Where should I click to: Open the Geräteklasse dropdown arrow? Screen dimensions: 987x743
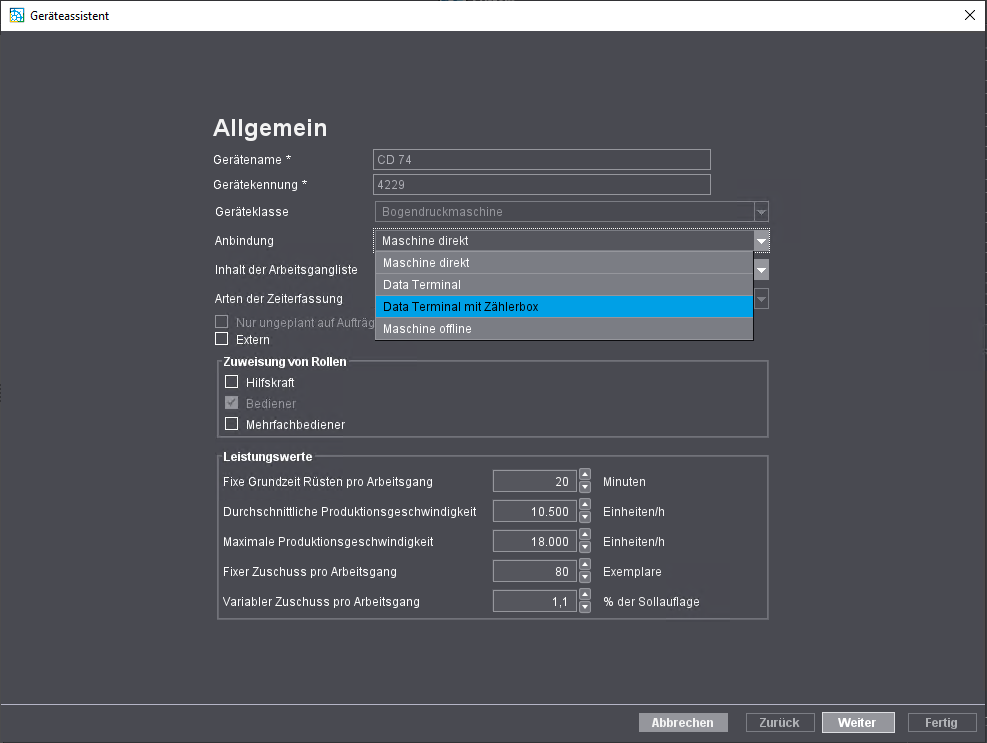click(x=761, y=212)
